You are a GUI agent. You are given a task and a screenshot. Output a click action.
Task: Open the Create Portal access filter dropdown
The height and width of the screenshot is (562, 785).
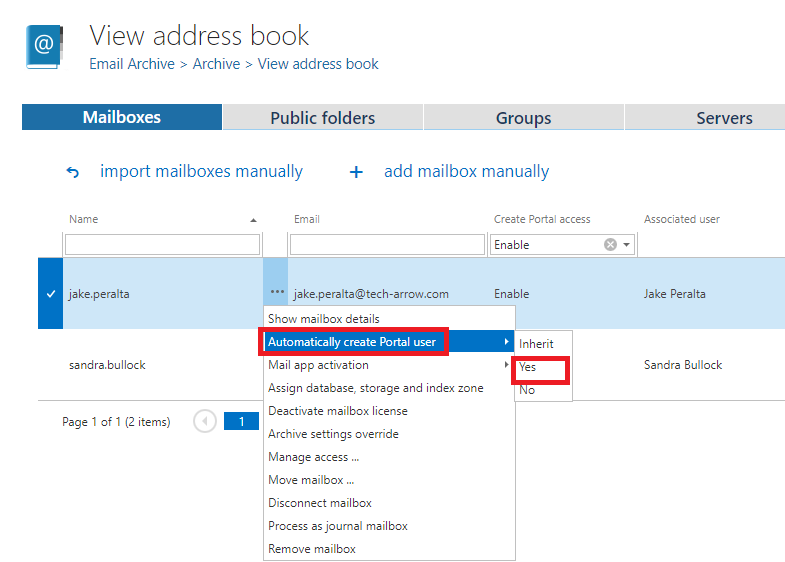click(627, 245)
